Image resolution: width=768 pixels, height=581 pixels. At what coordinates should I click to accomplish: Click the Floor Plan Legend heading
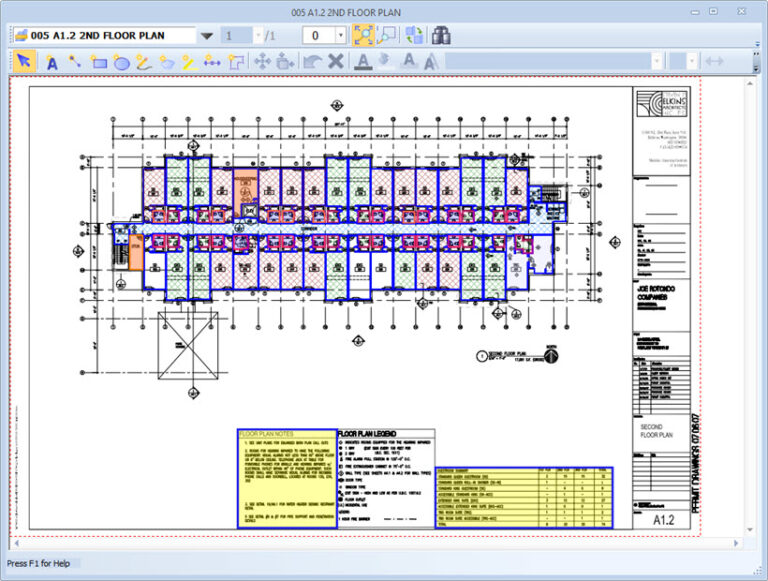point(367,434)
